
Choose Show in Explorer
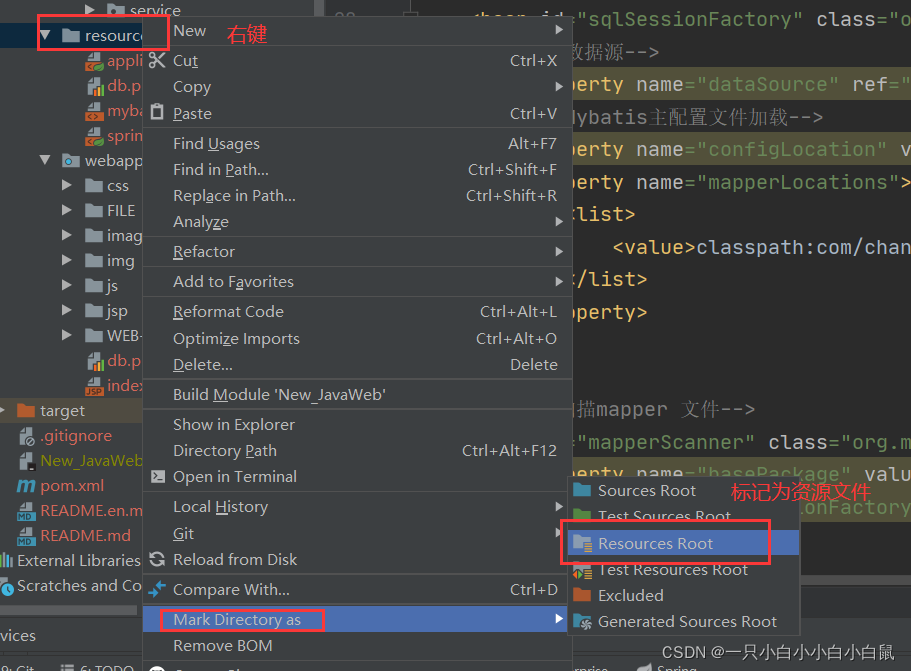pos(357,425)
